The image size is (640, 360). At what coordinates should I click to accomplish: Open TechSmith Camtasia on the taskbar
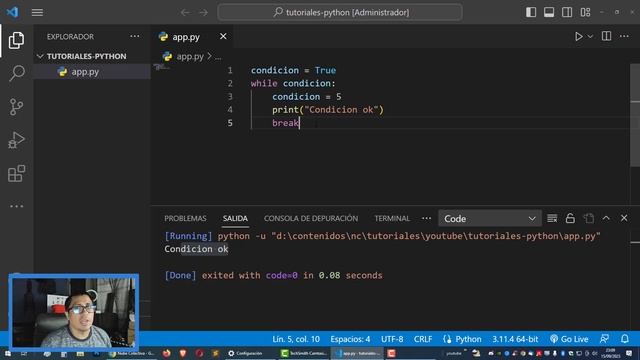[304, 353]
